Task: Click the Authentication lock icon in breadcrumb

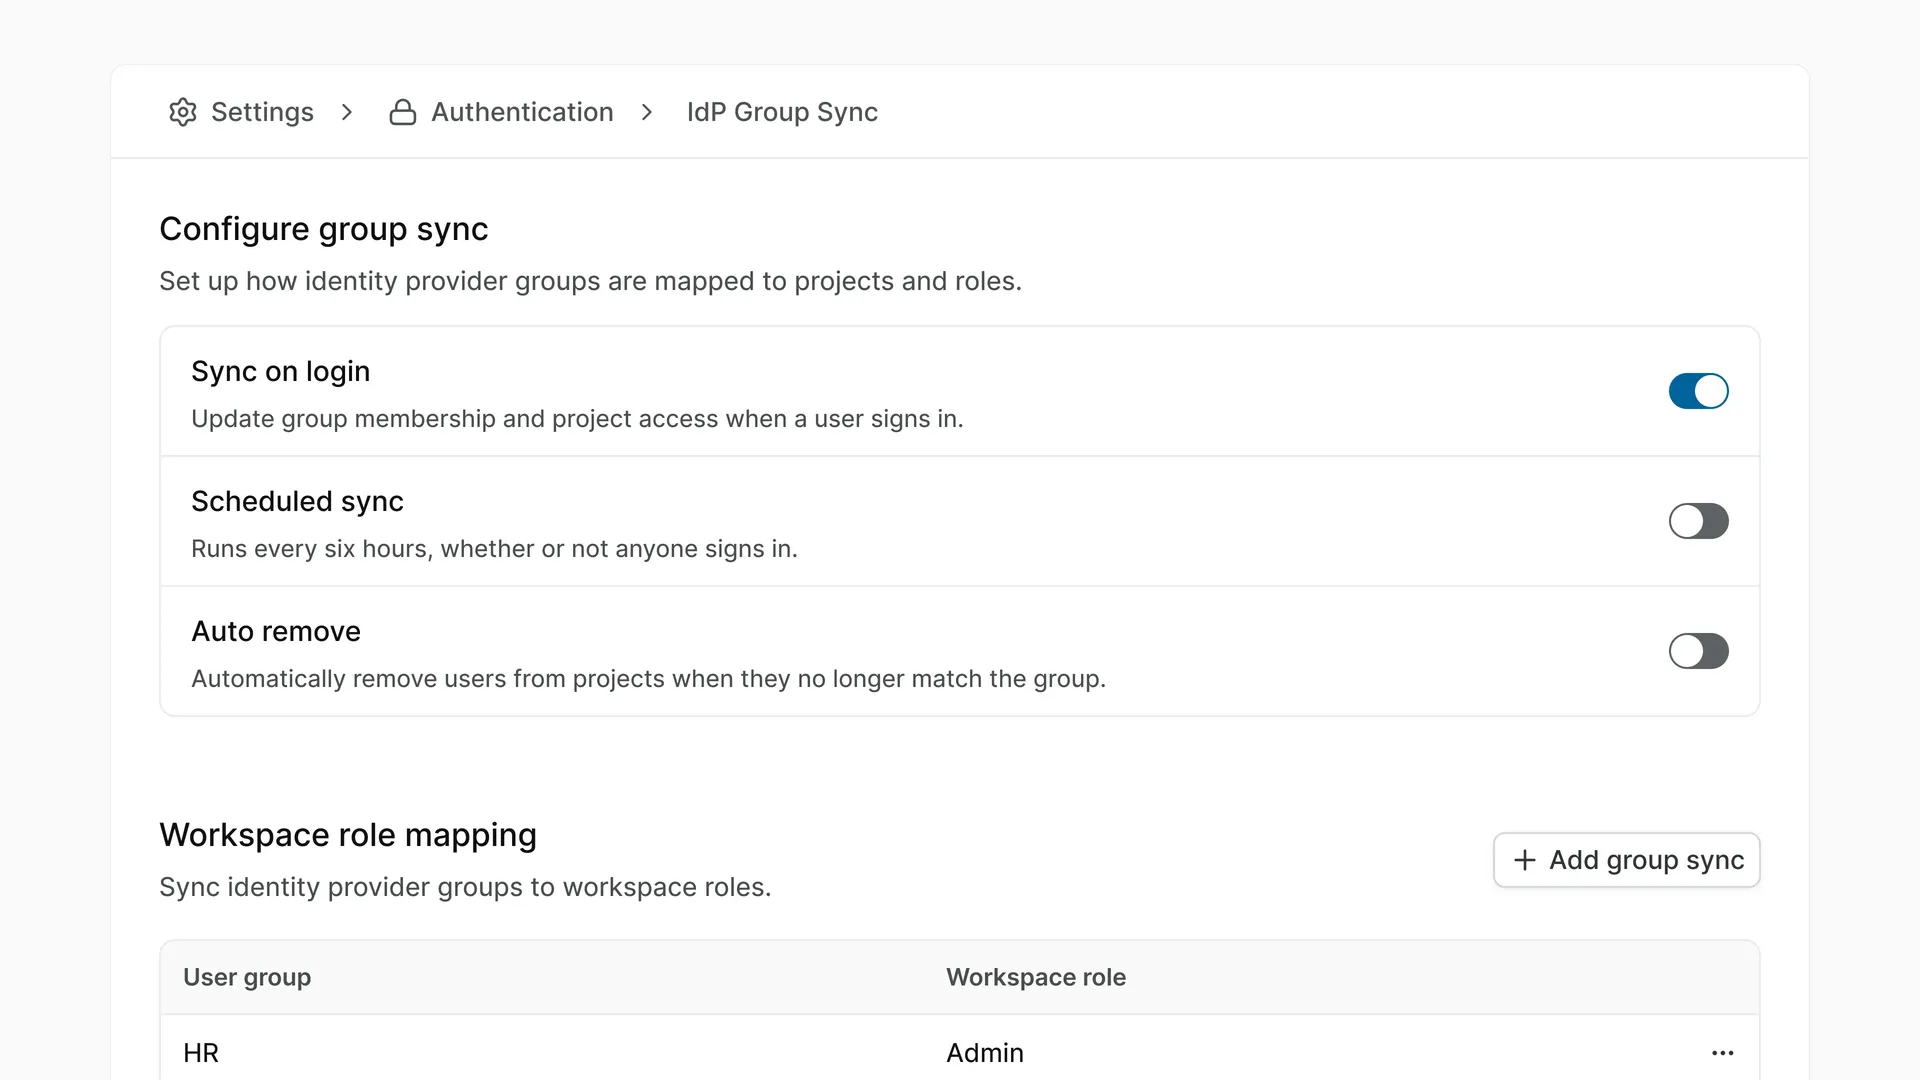Action: [x=402, y=112]
